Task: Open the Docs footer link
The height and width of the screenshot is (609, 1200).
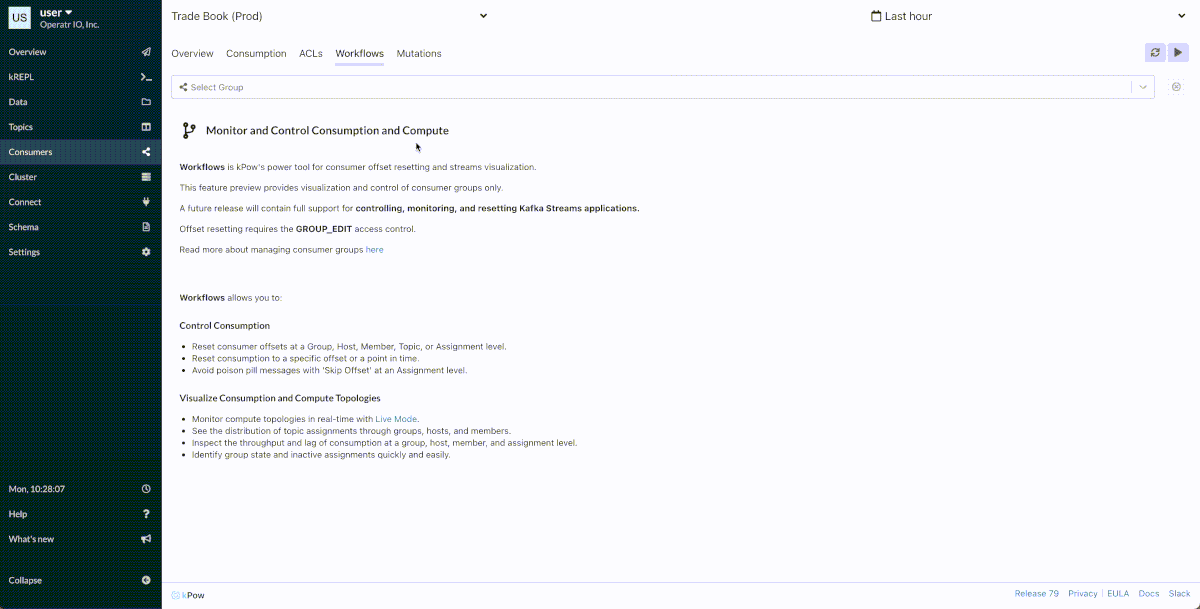Action: pos(1149,594)
